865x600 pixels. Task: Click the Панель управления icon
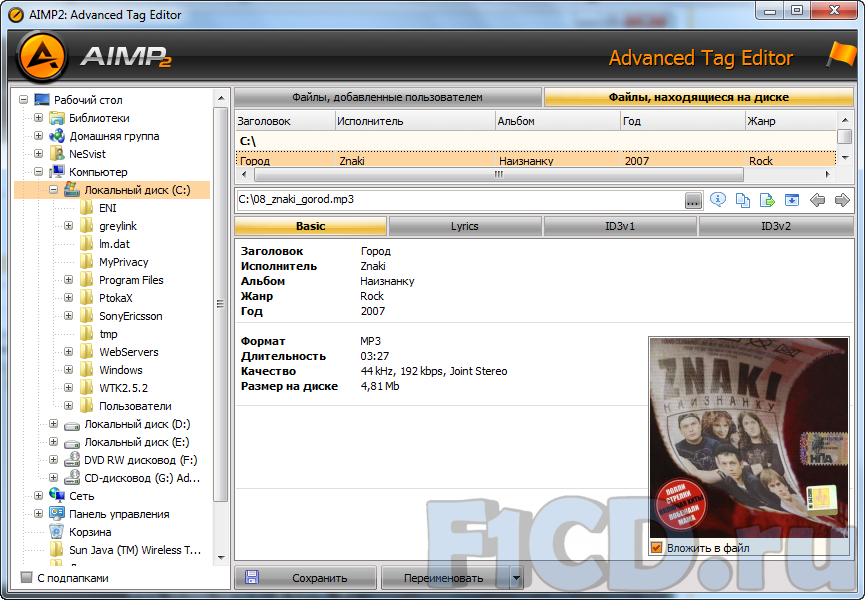coord(57,513)
